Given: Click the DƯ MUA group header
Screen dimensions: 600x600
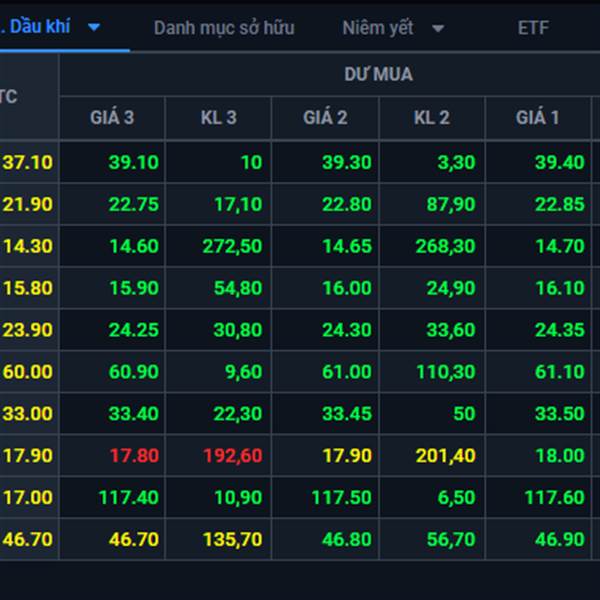Looking at the screenshot, I should pos(378,74).
